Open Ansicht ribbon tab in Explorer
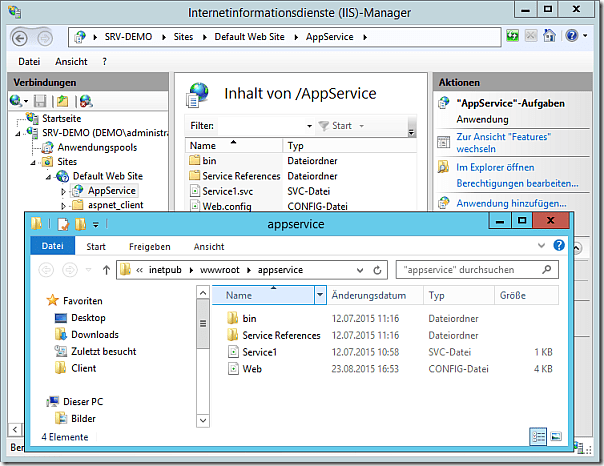This screenshot has width=604, height=466. (x=209, y=246)
